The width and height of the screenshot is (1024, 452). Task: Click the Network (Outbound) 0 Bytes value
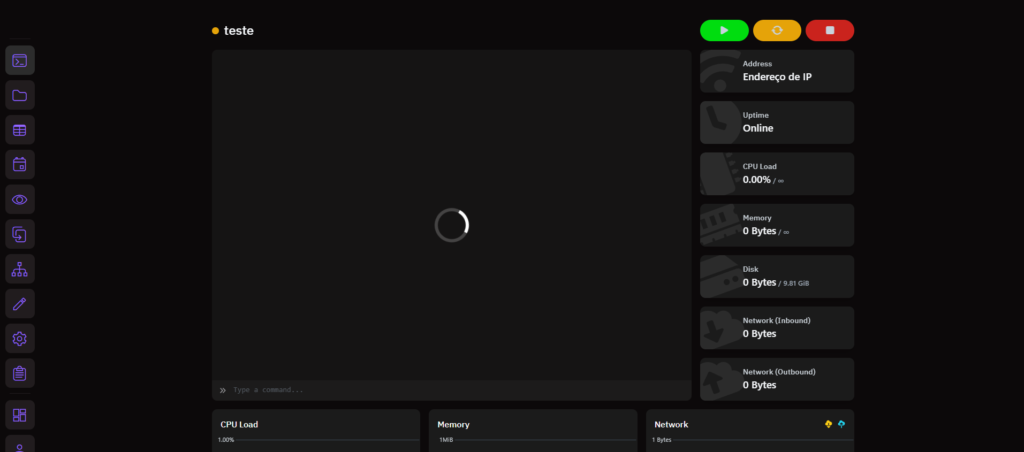coord(760,385)
